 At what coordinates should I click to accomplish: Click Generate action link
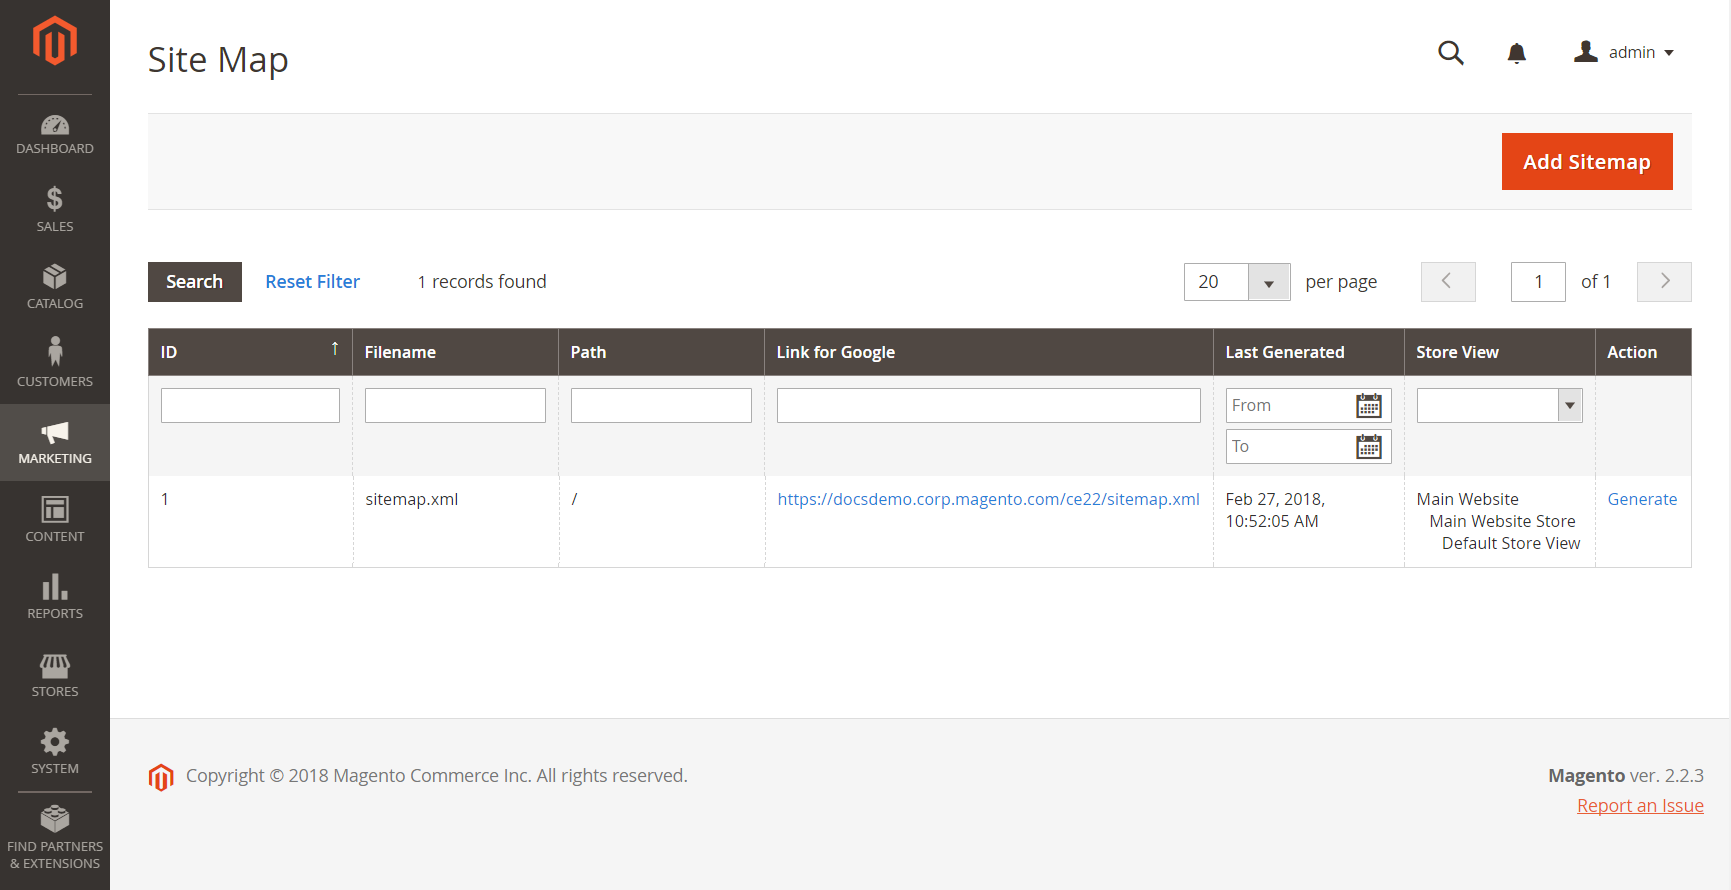pos(1642,499)
